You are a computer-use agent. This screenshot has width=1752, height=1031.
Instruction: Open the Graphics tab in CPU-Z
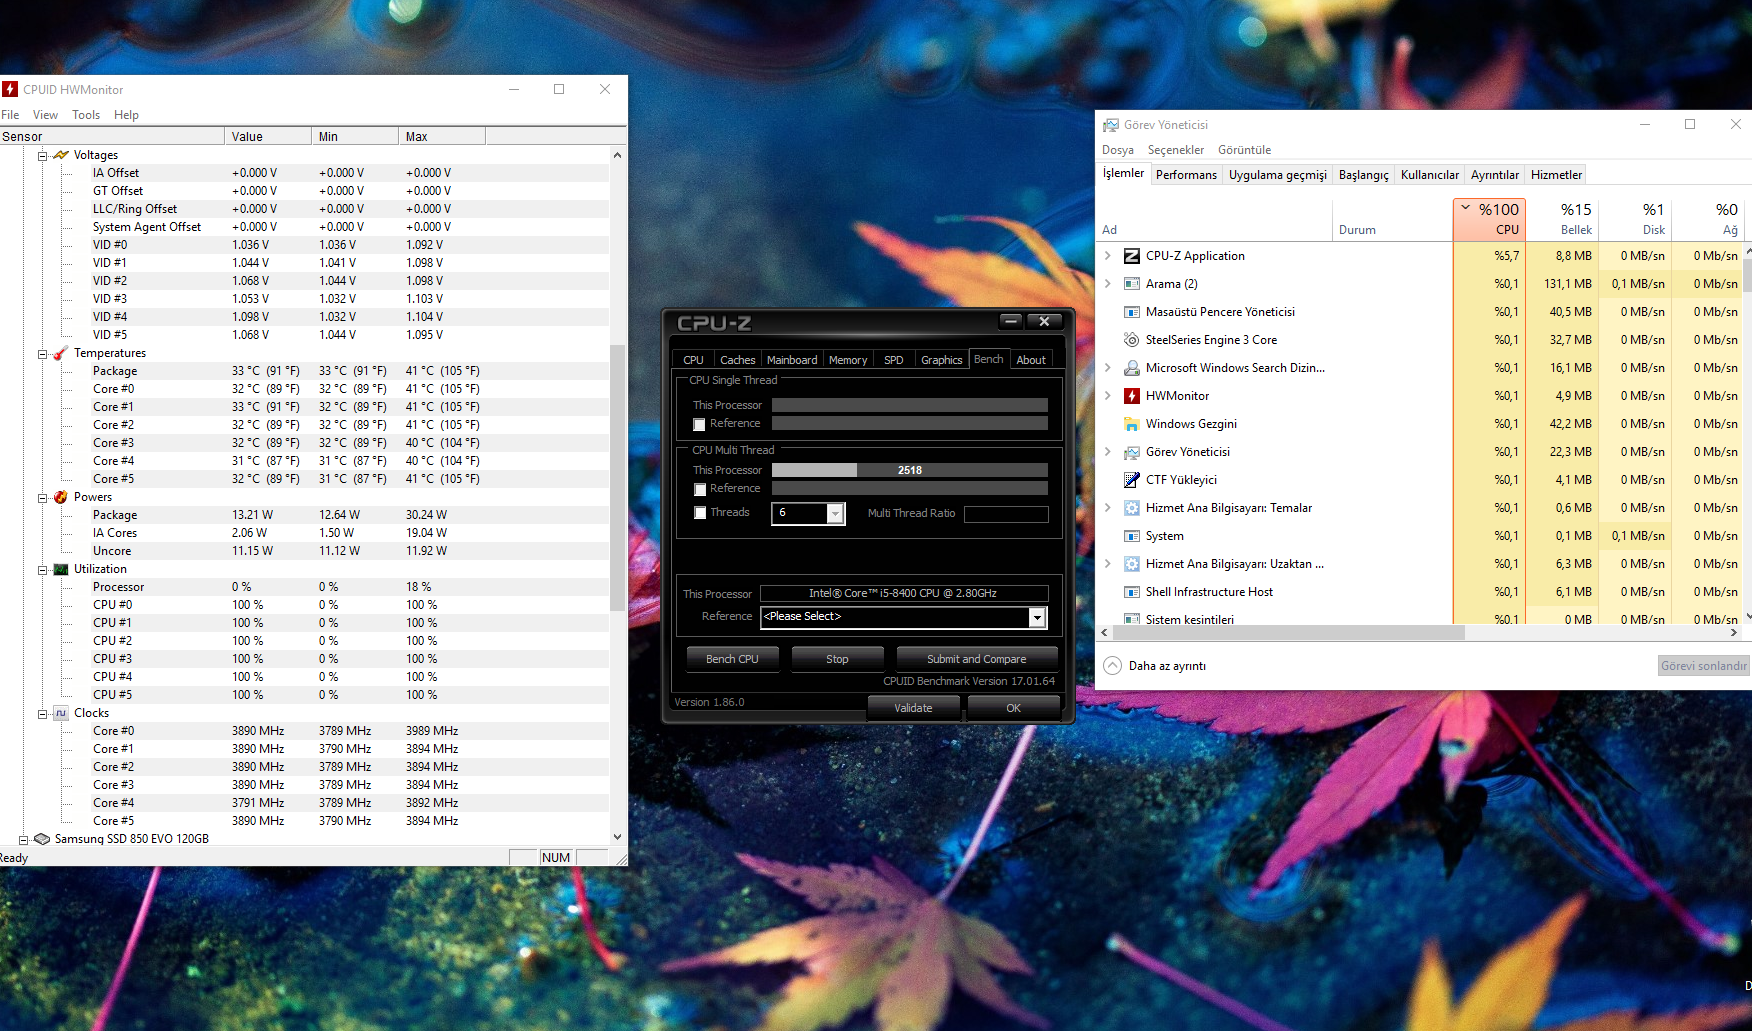942,360
